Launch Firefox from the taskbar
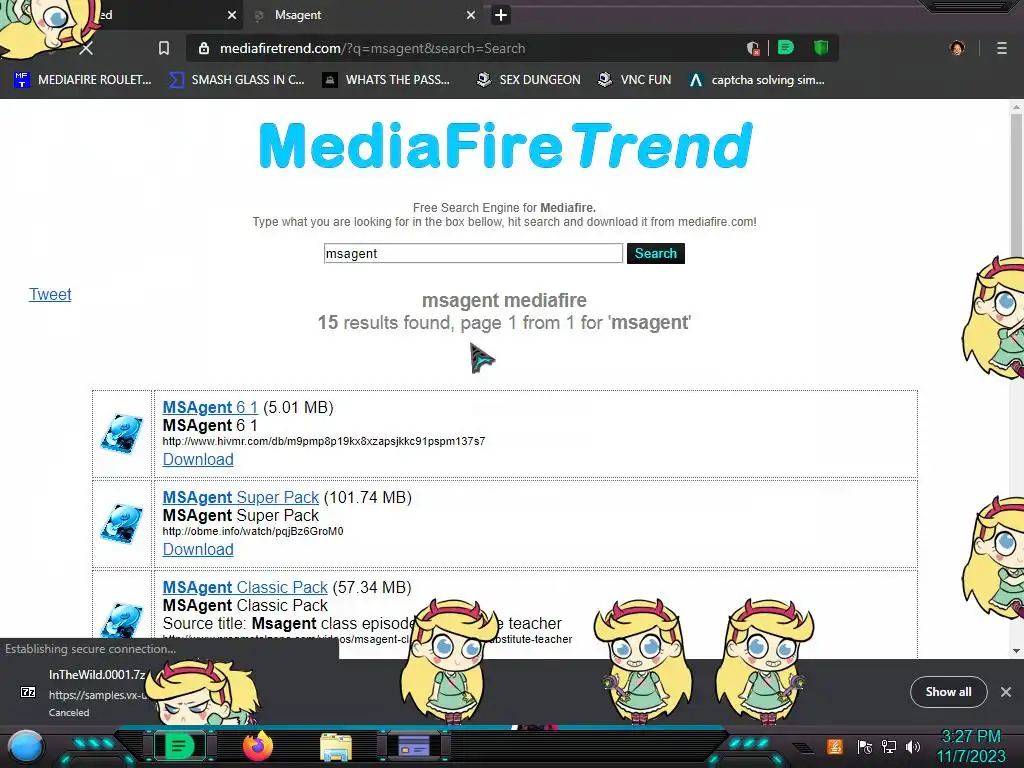Viewport: 1024px width, 768px height. 258,746
